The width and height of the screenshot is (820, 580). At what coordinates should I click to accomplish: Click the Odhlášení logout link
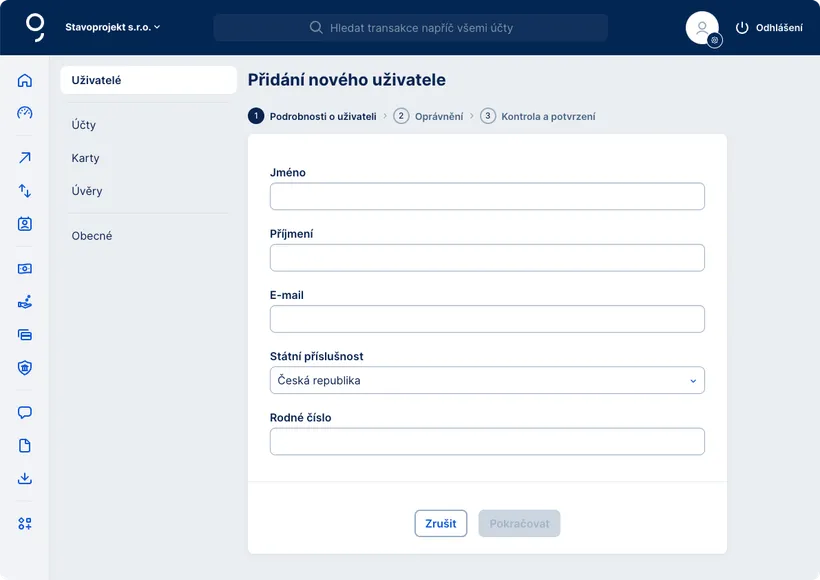pos(769,28)
